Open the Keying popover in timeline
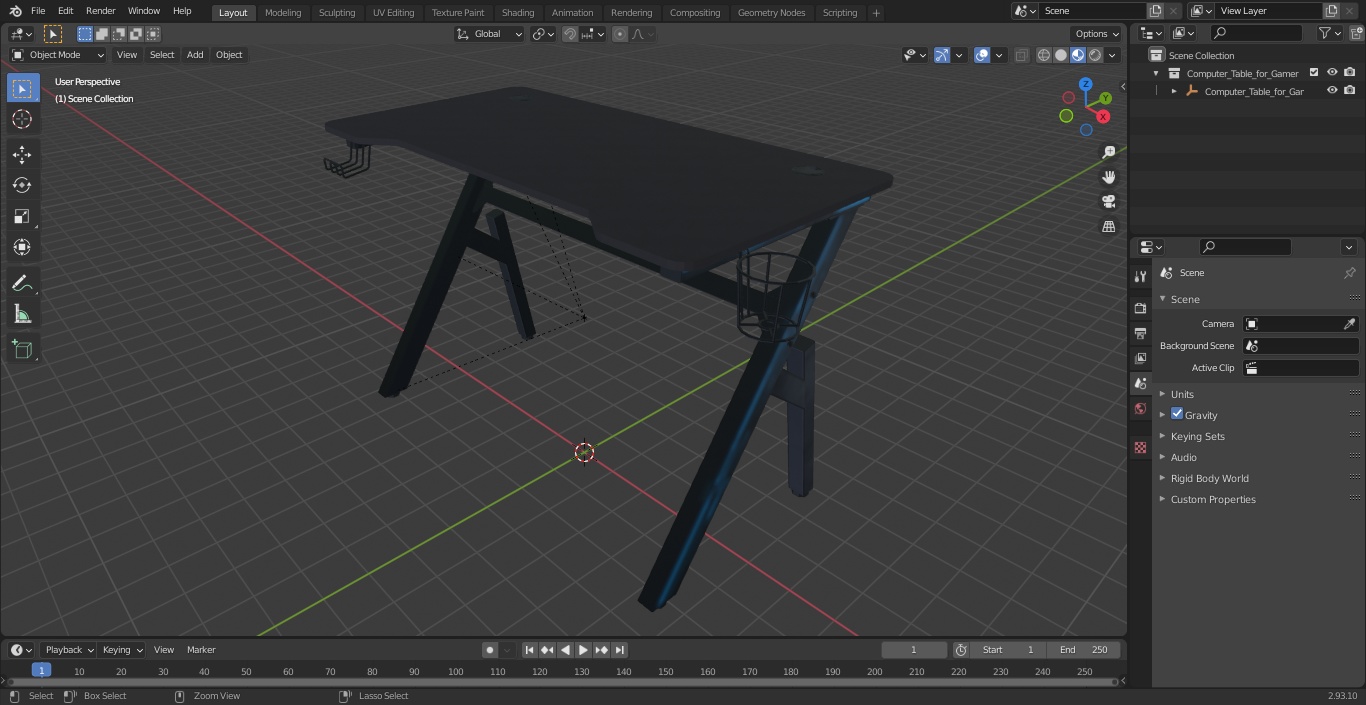Viewport: 1366px width, 705px height. click(x=122, y=650)
